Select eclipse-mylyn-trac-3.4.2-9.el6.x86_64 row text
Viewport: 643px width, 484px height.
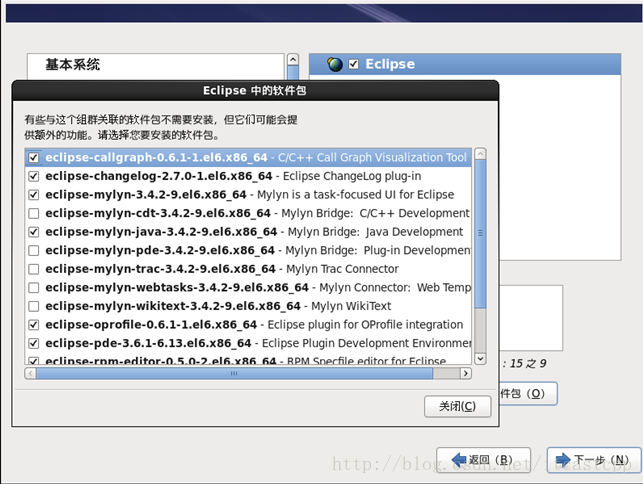(161, 269)
